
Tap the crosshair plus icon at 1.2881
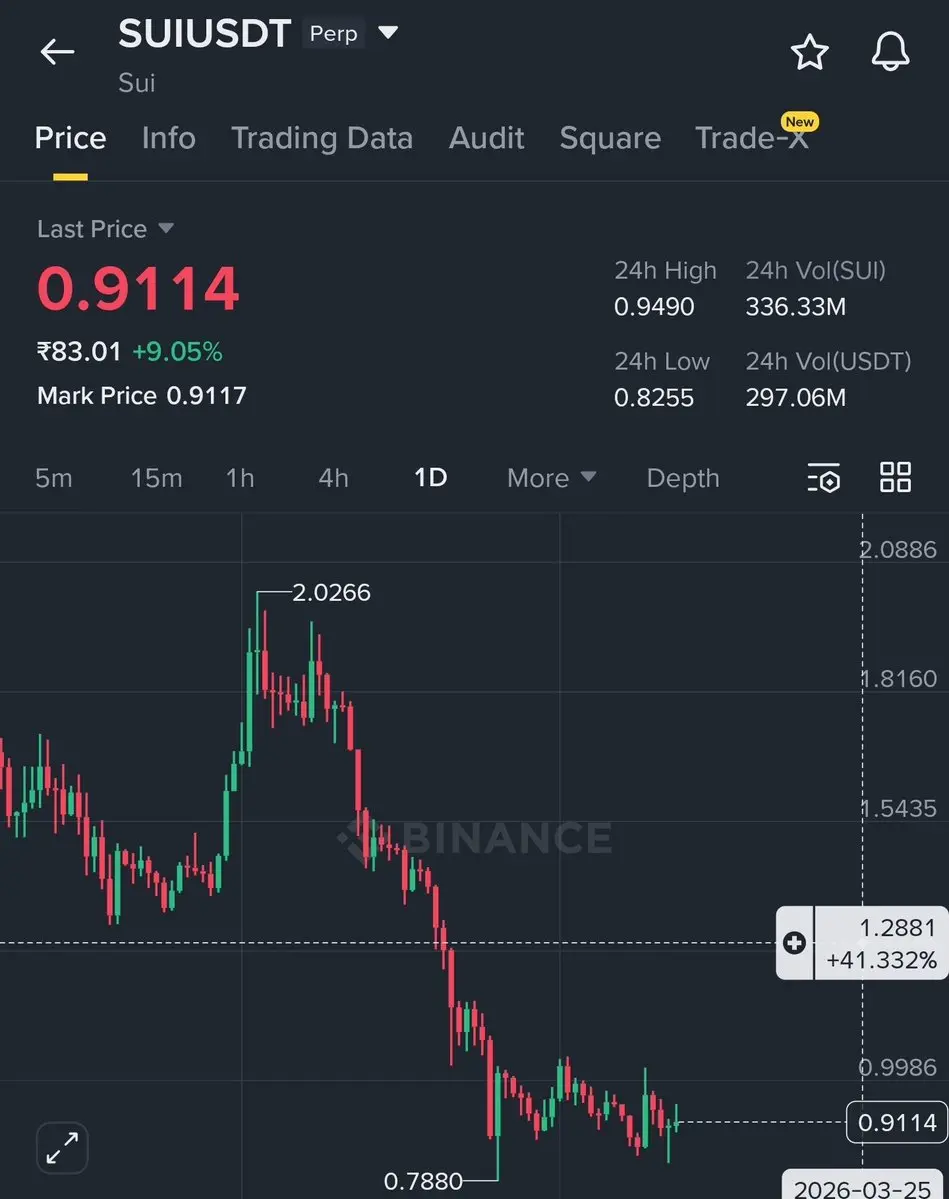coord(795,943)
